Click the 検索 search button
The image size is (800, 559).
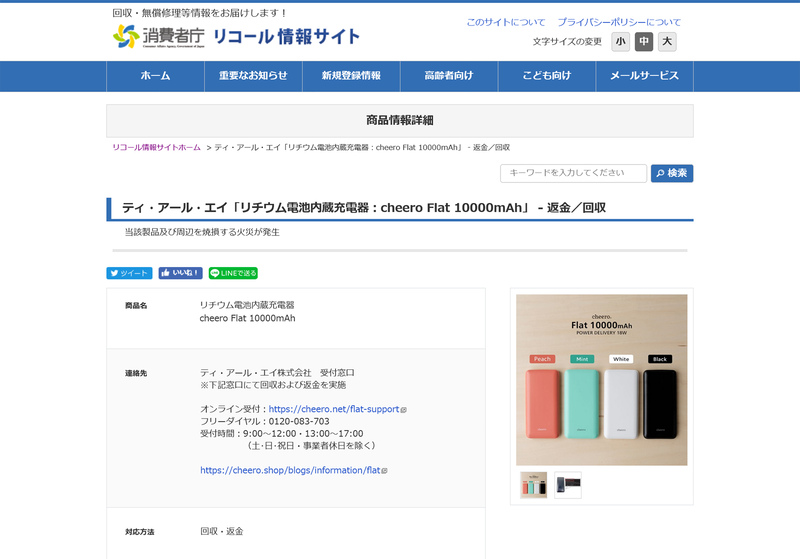(x=672, y=173)
